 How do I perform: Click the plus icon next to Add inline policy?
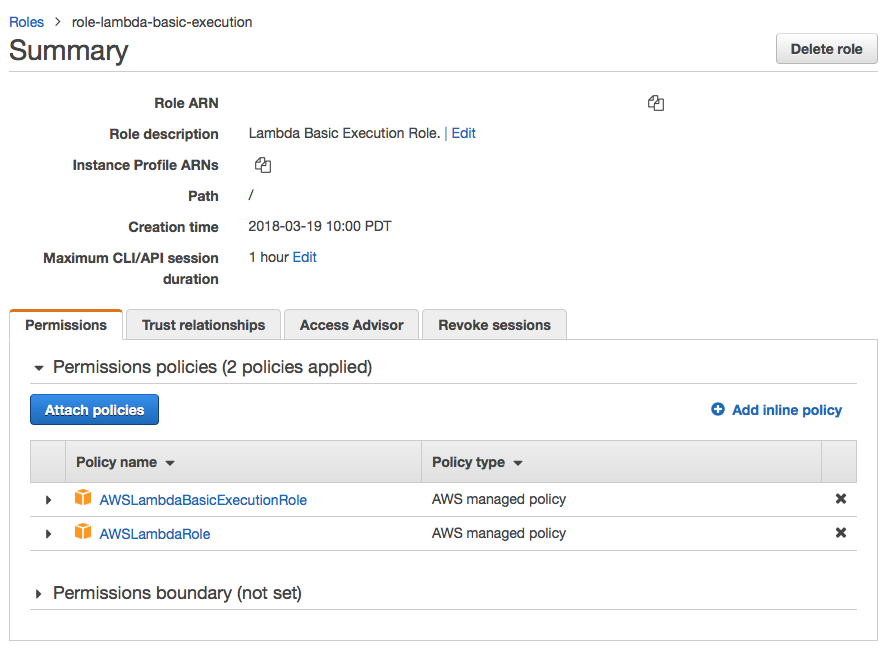click(718, 410)
